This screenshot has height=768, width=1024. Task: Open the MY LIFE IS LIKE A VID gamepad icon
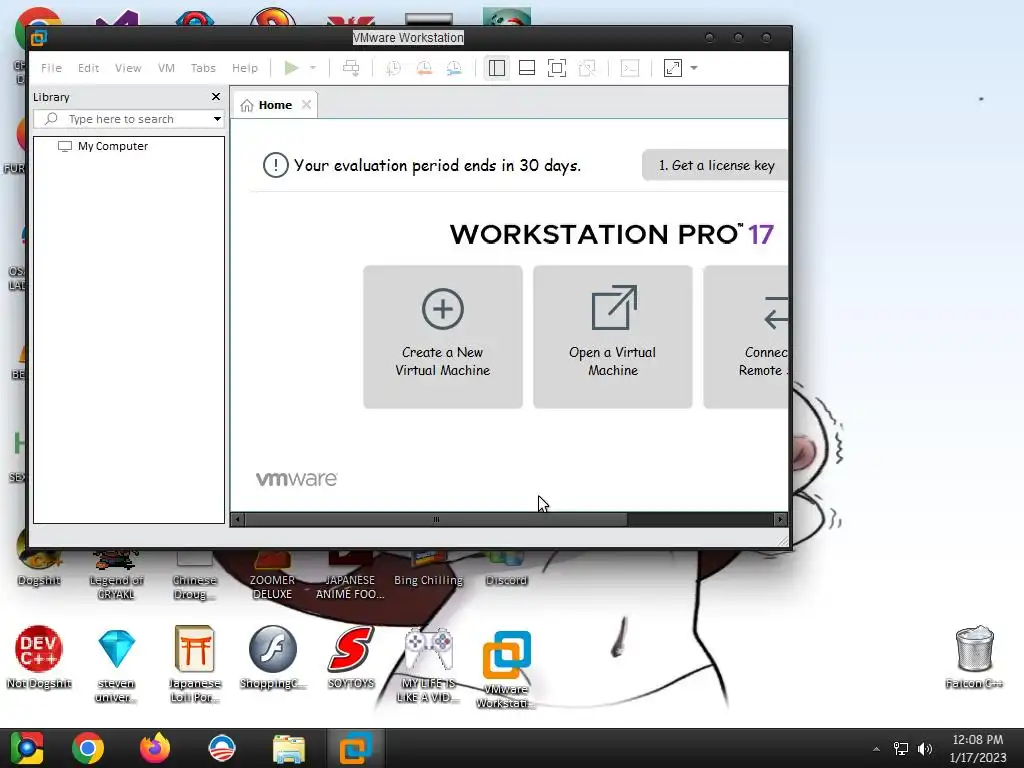(428, 665)
